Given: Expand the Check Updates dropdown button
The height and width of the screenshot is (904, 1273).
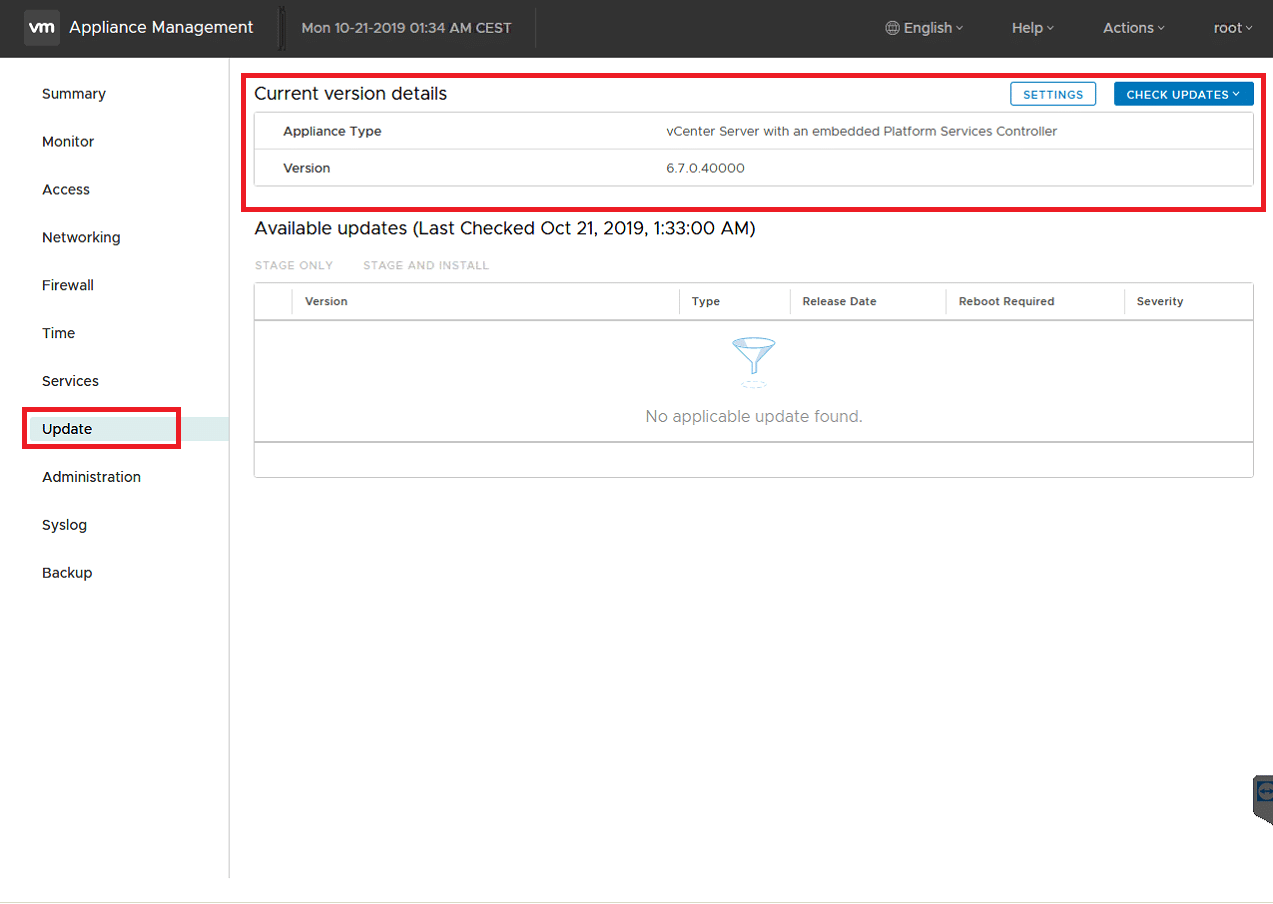Looking at the screenshot, I should pos(1183,94).
